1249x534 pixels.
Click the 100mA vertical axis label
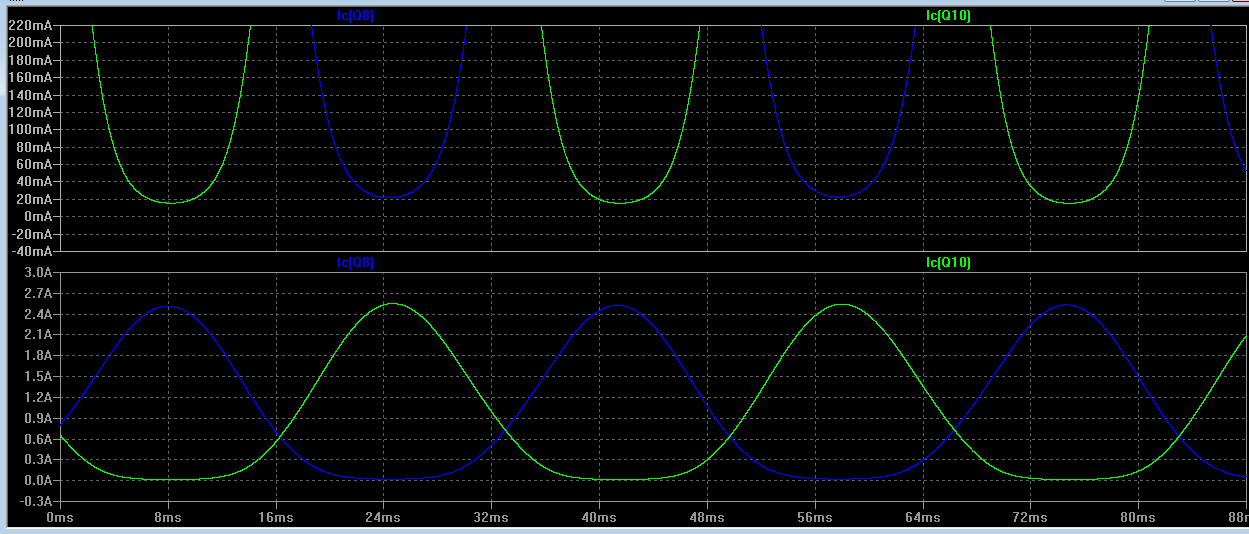point(30,129)
